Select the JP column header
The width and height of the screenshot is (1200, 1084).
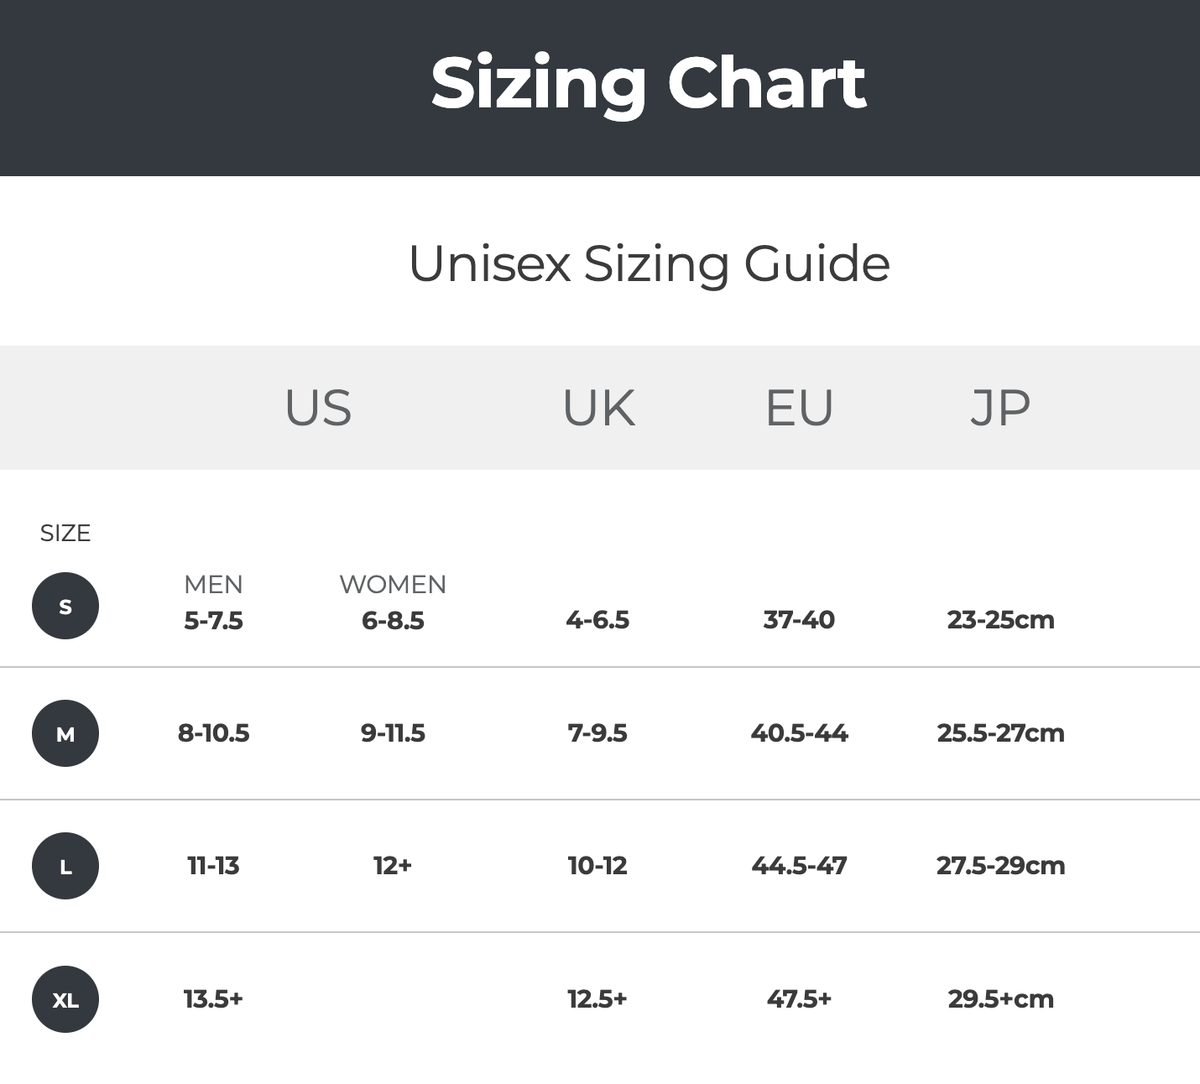pyautogui.click(x=1000, y=408)
